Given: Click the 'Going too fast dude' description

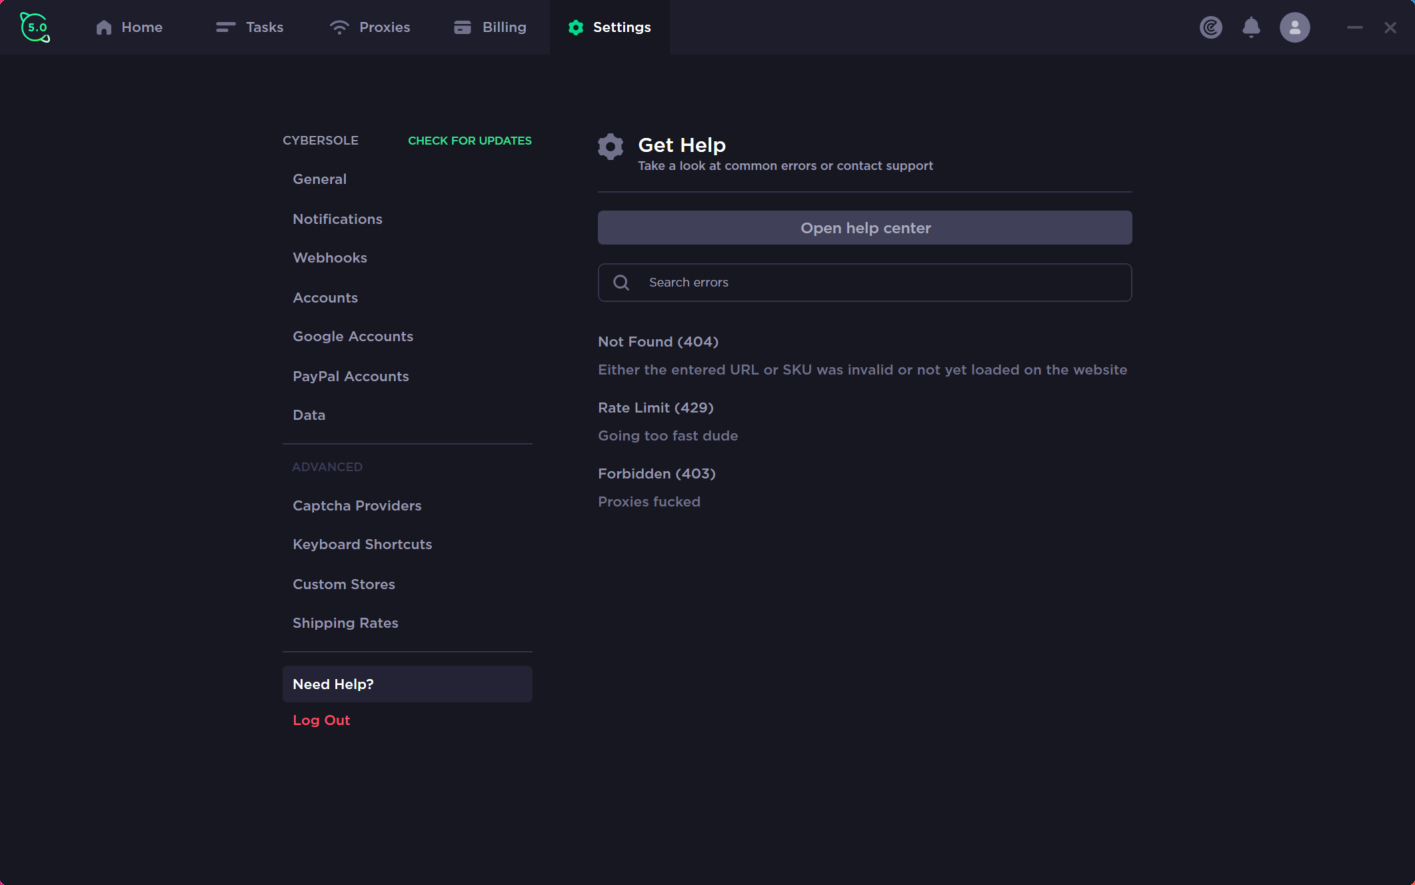Looking at the screenshot, I should (x=668, y=436).
